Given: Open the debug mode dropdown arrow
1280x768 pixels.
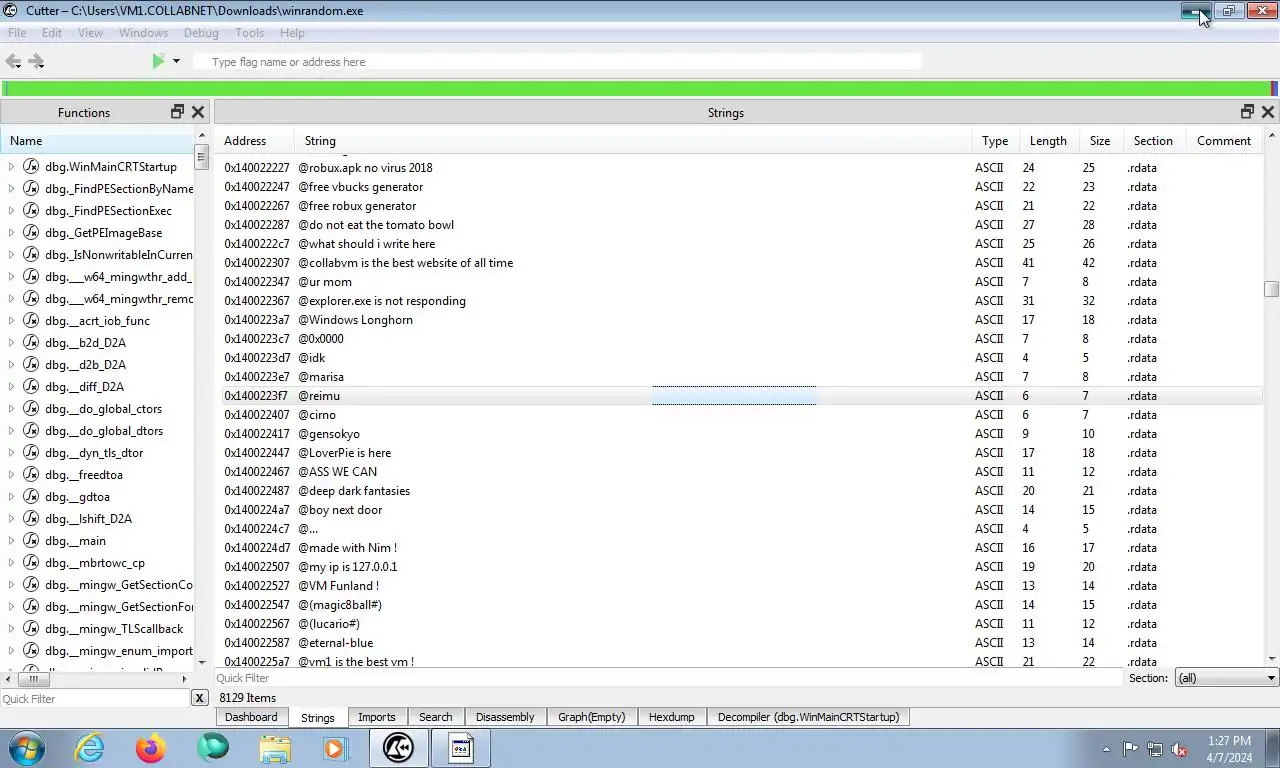Looking at the screenshot, I should [176, 61].
